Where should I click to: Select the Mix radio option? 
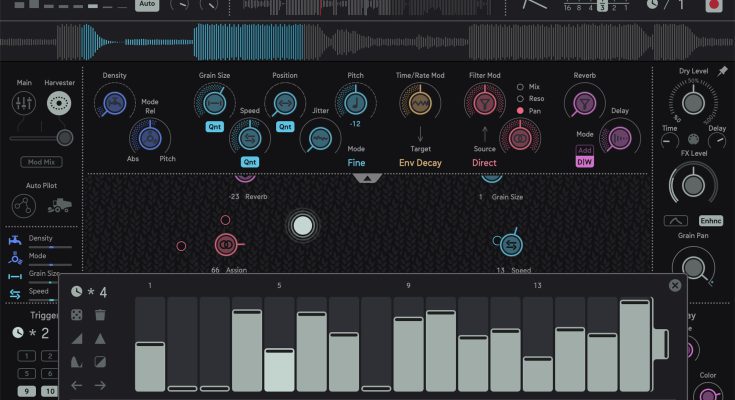521,87
